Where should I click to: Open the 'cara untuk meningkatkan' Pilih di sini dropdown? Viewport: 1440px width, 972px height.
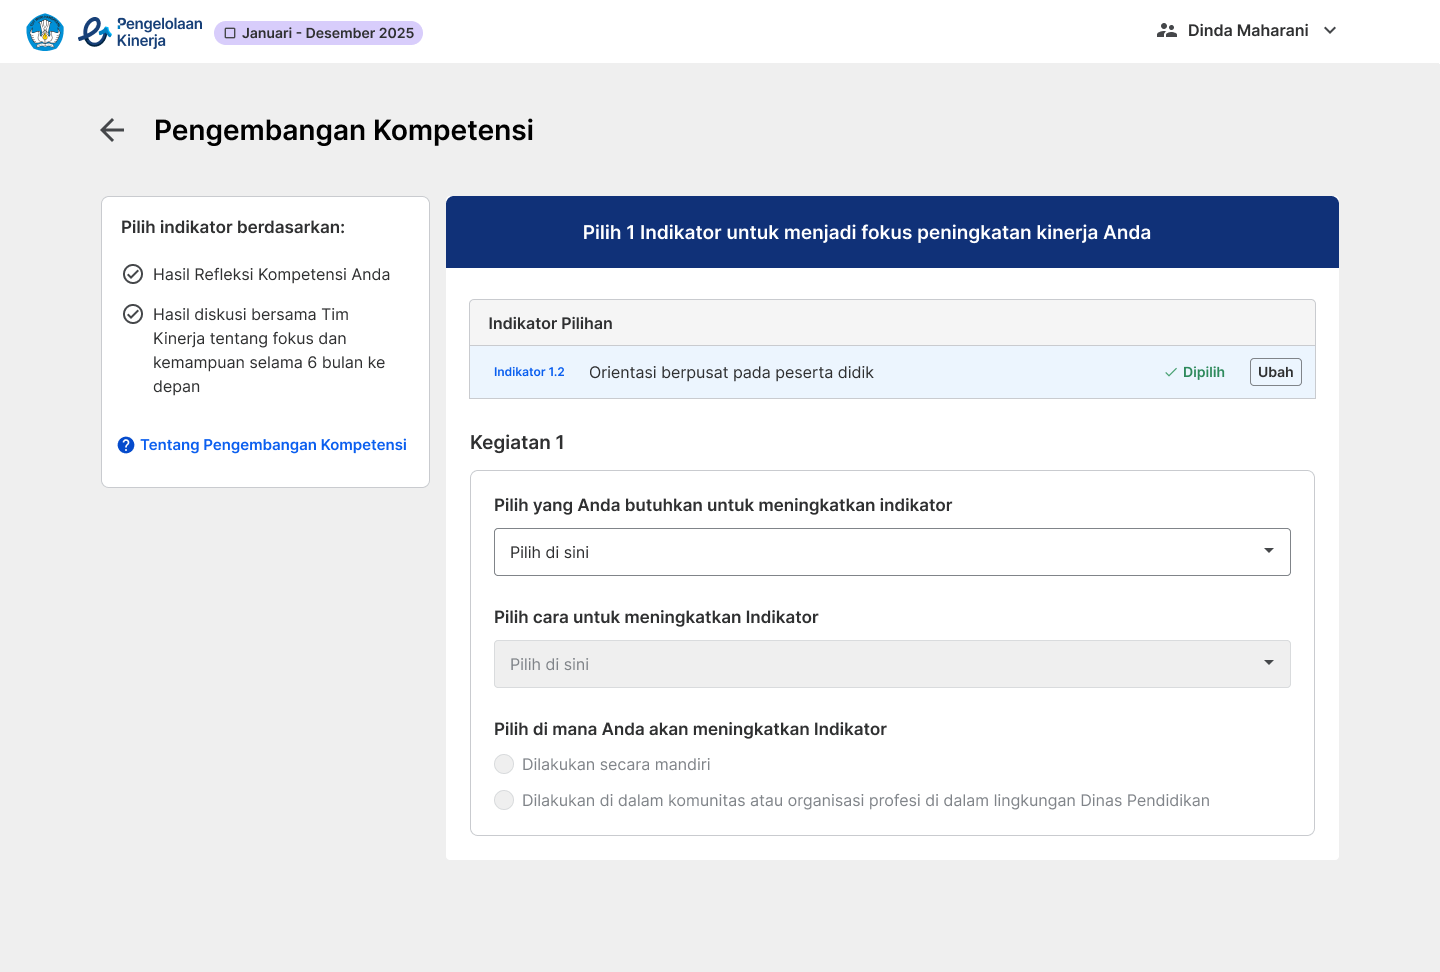click(892, 664)
